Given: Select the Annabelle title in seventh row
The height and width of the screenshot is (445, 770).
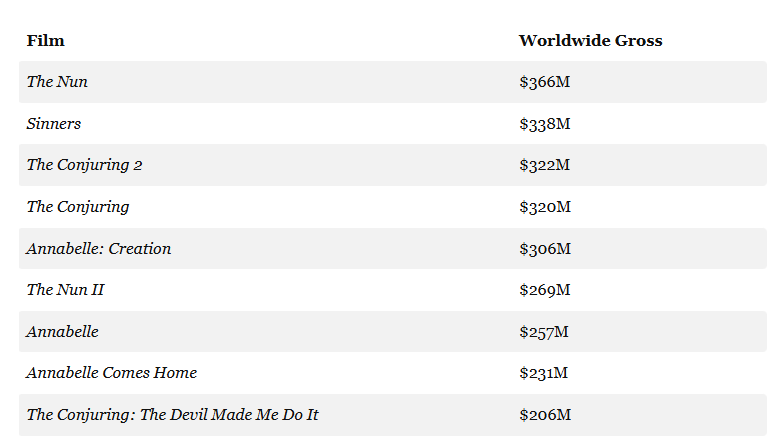Looking at the screenshot, I should 63,331.
